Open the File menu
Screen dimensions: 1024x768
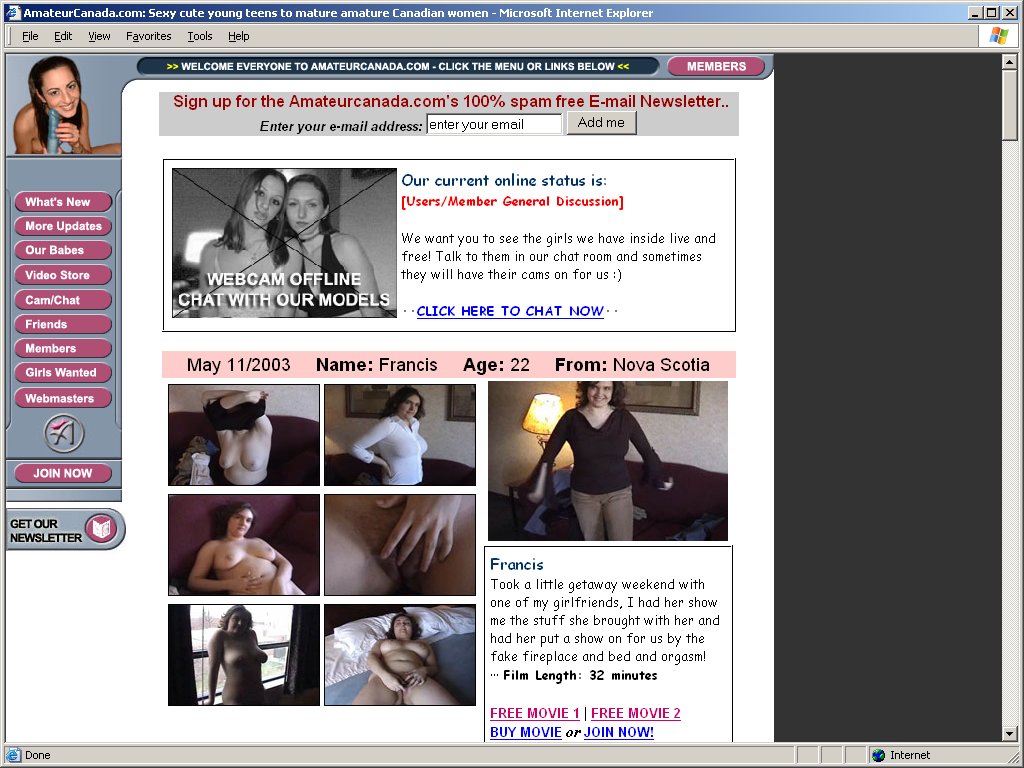point(30,36)
